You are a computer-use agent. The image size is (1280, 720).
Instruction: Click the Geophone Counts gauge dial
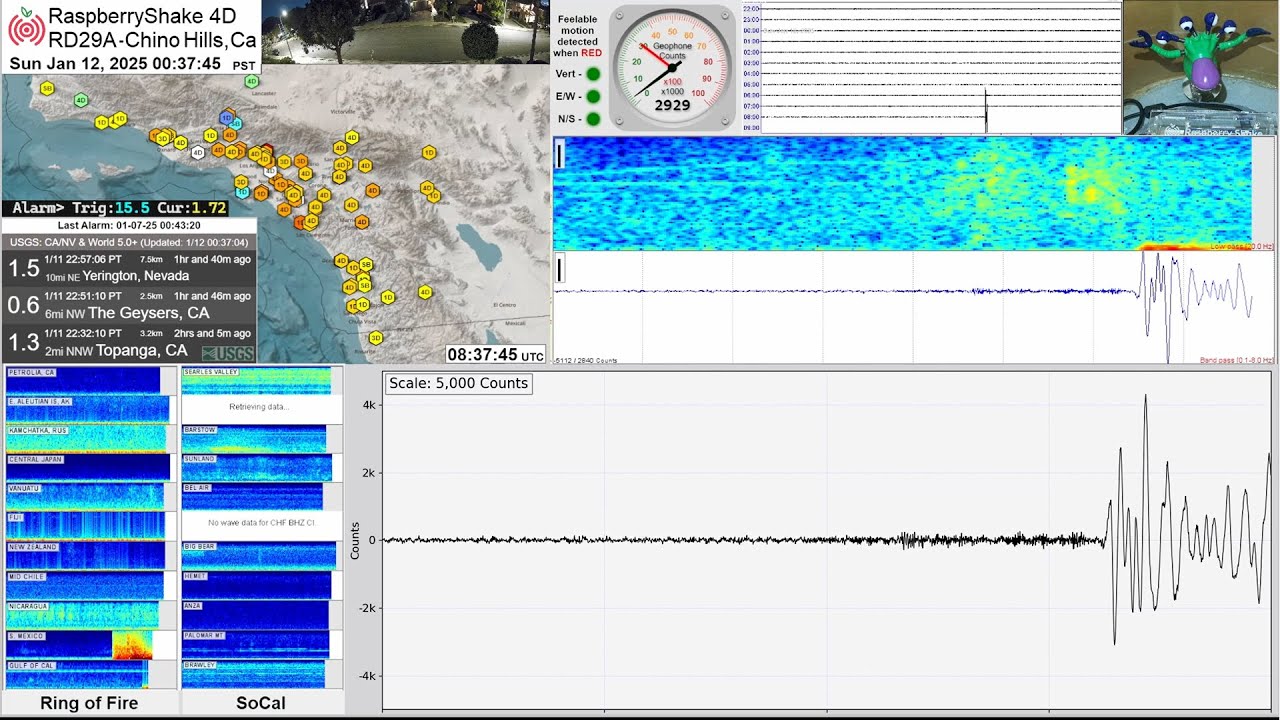672,68
